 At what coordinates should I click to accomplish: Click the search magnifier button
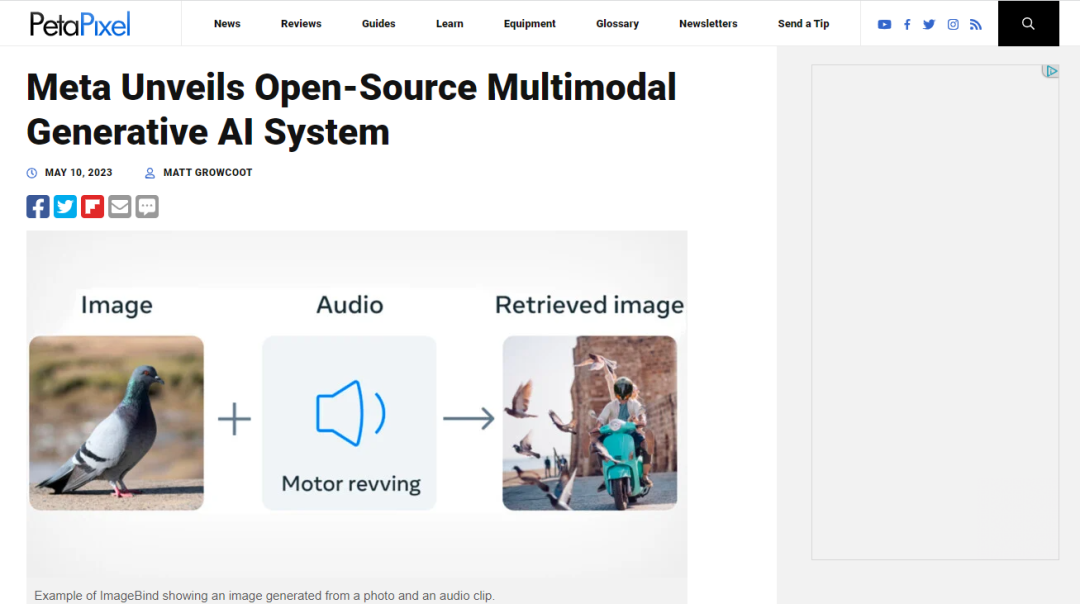pos(1028,23)
